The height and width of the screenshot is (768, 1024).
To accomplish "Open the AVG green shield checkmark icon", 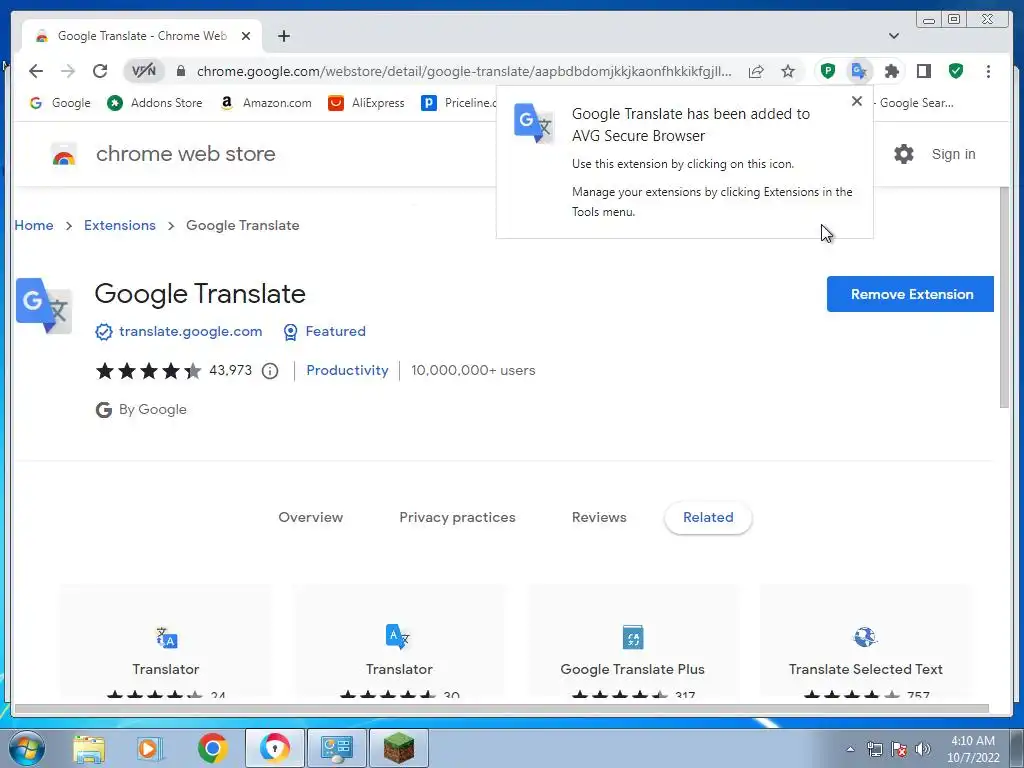I will coord(956,71).
